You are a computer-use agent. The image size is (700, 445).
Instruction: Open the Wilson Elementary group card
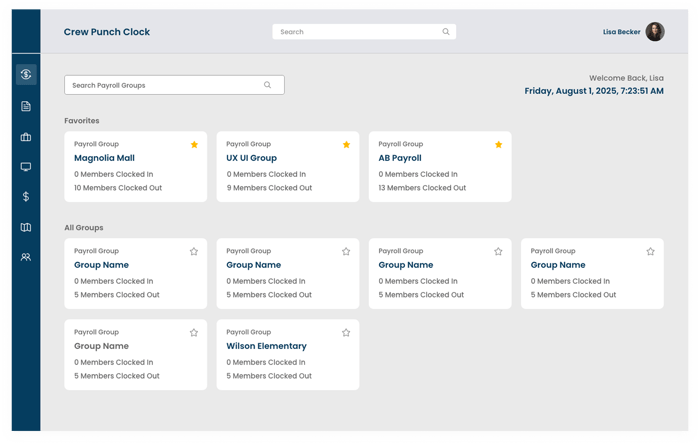(266, 346)
